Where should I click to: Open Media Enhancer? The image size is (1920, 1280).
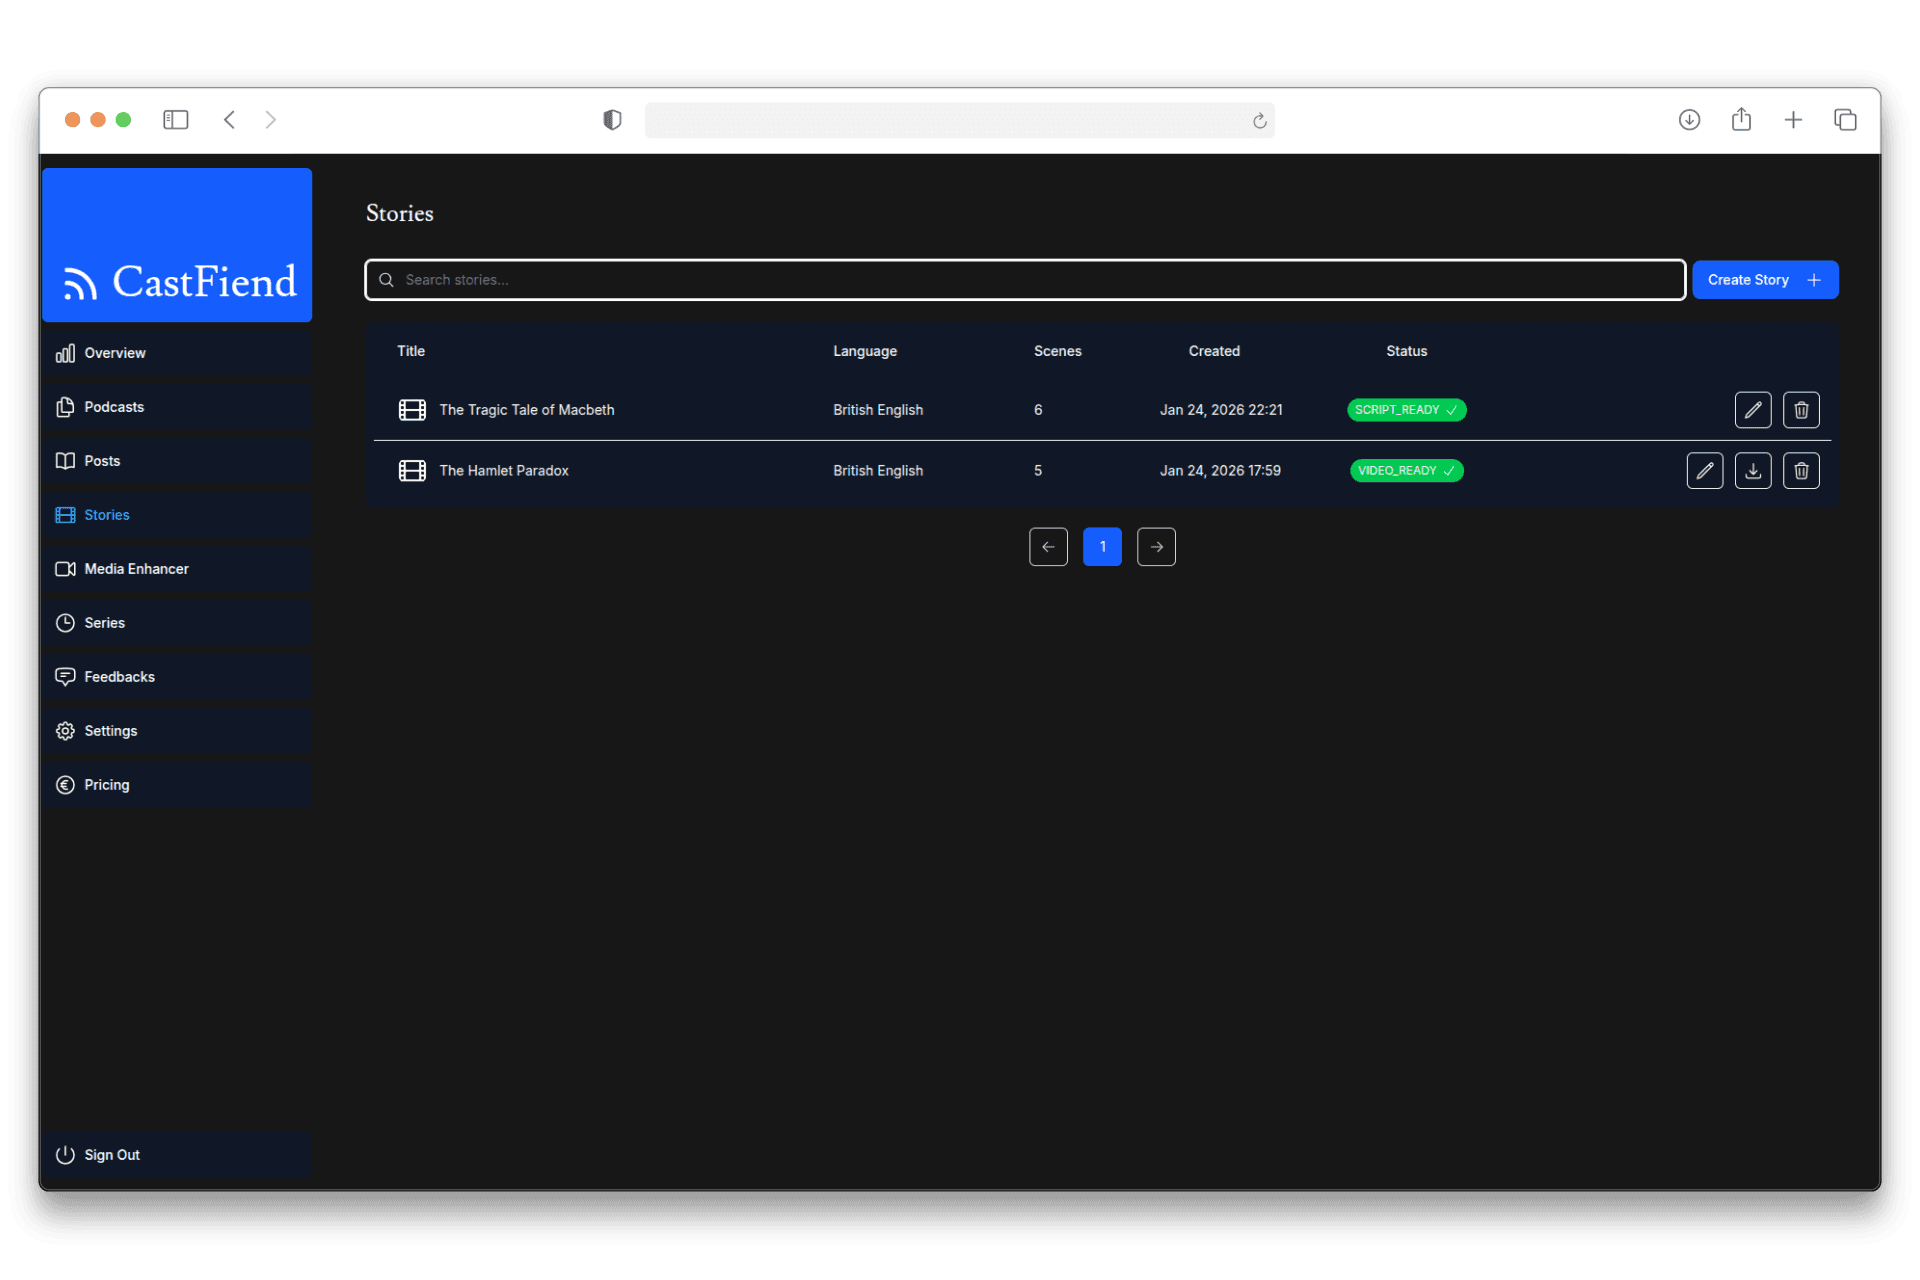[177, 569]
